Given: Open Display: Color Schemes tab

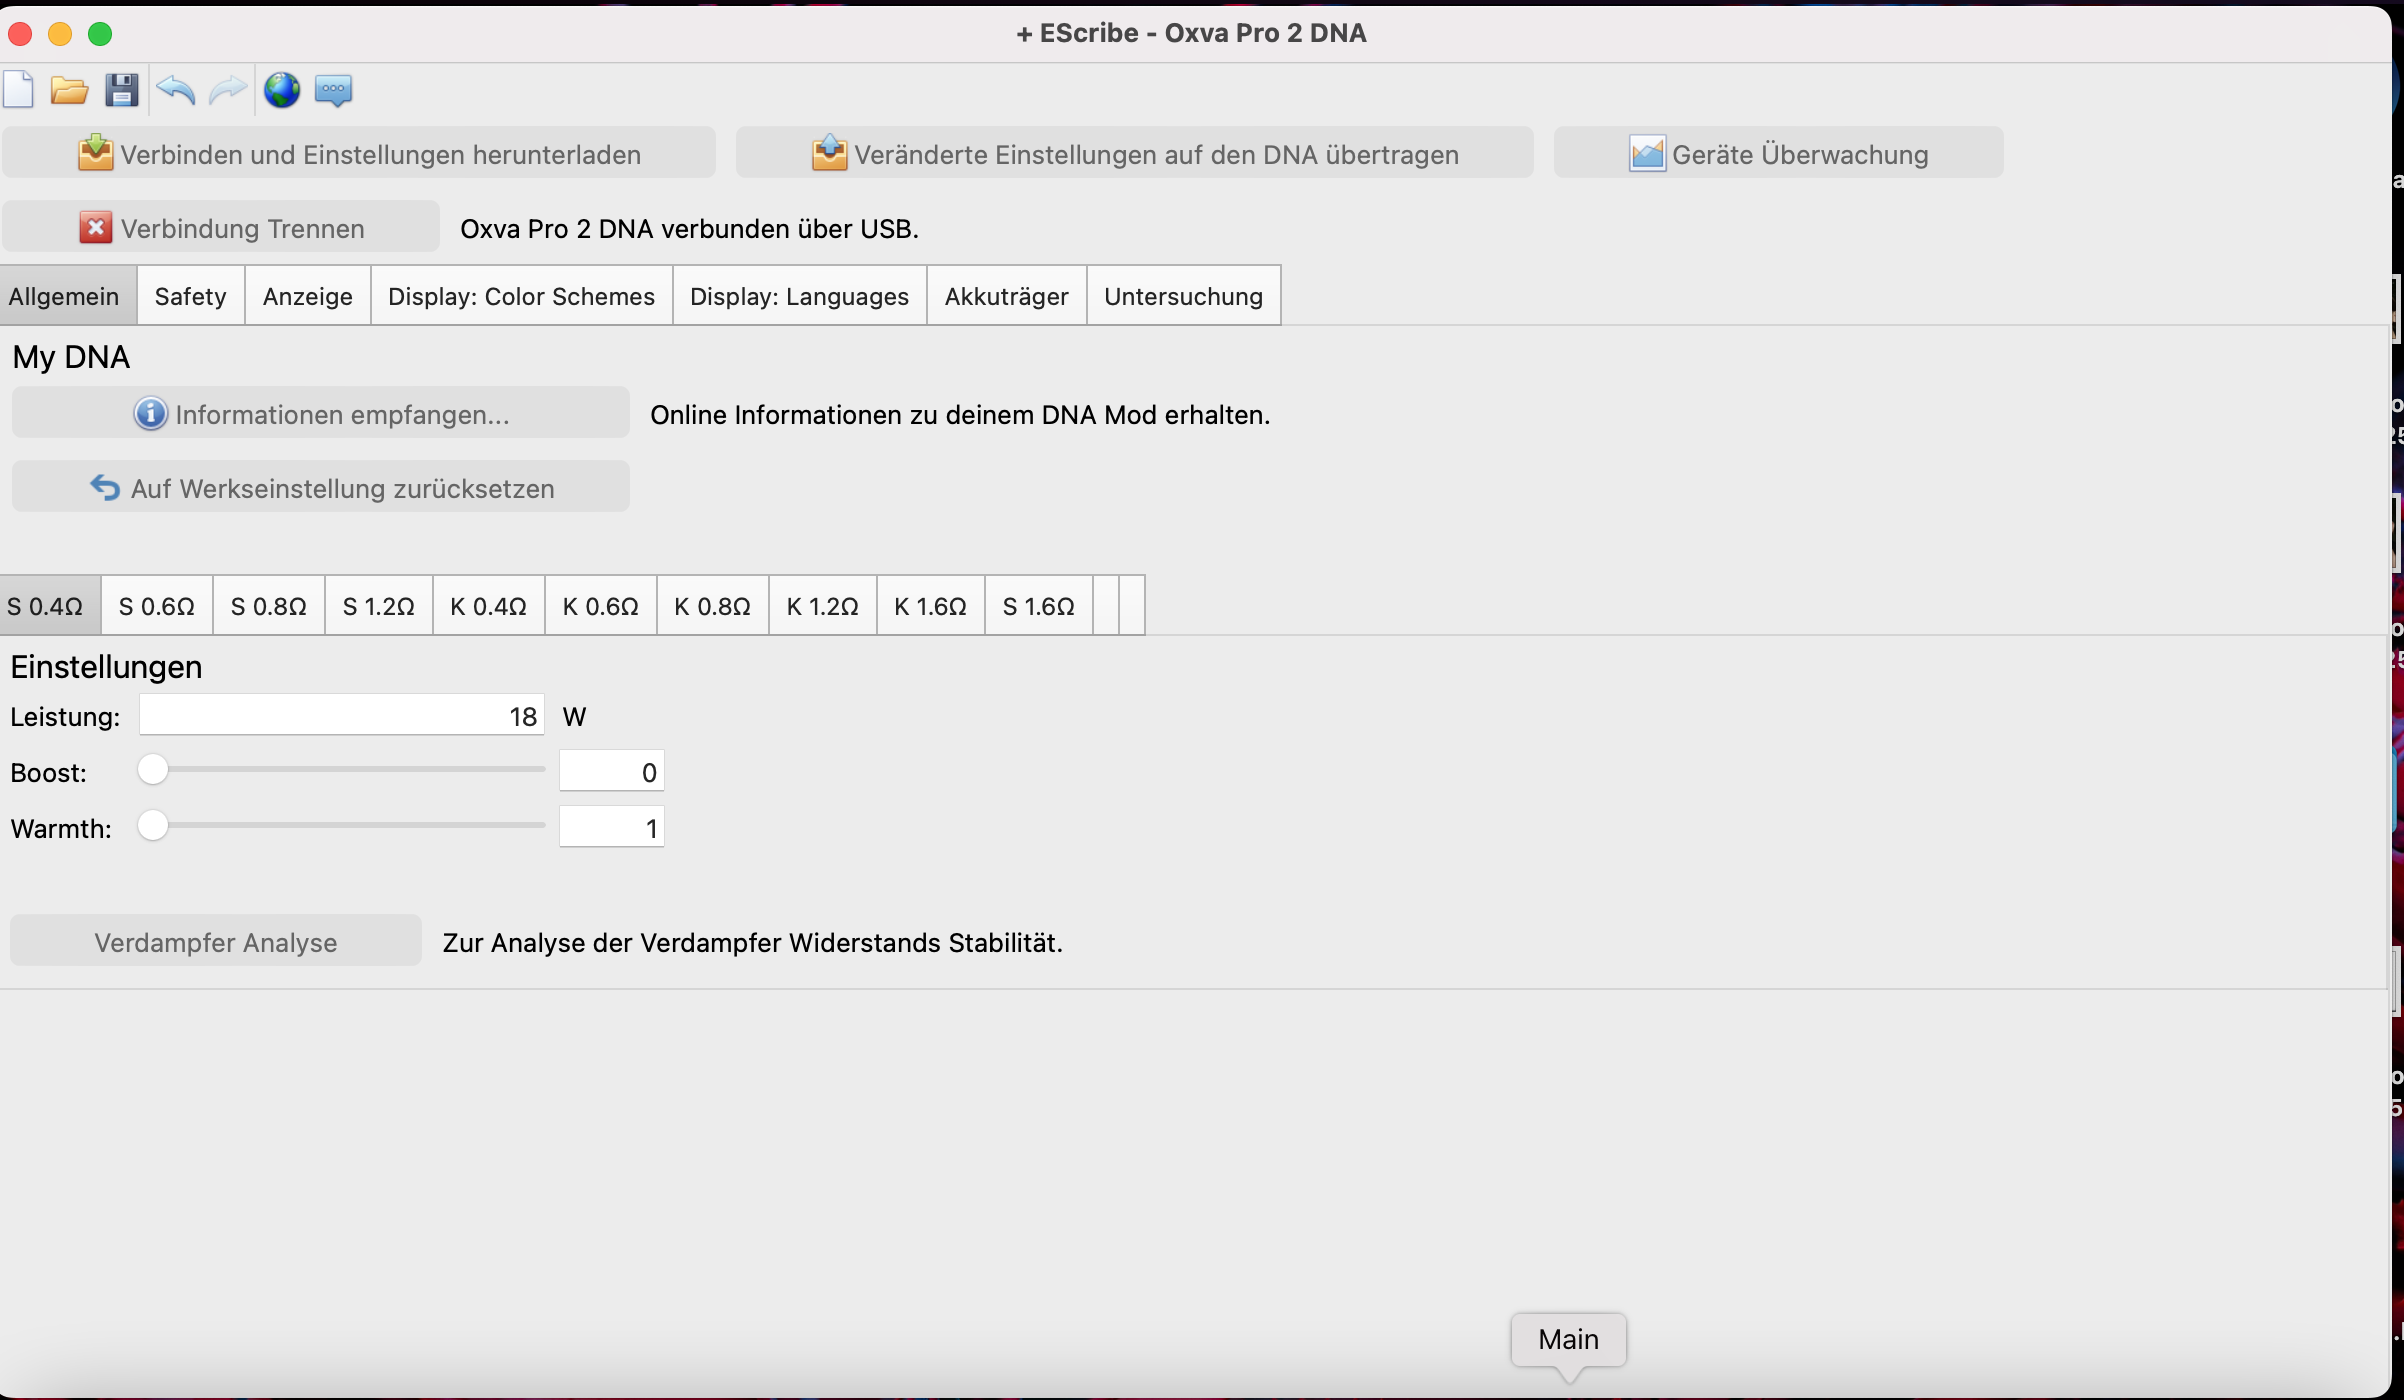Looking at the screenshot, I should click(521, 296).
